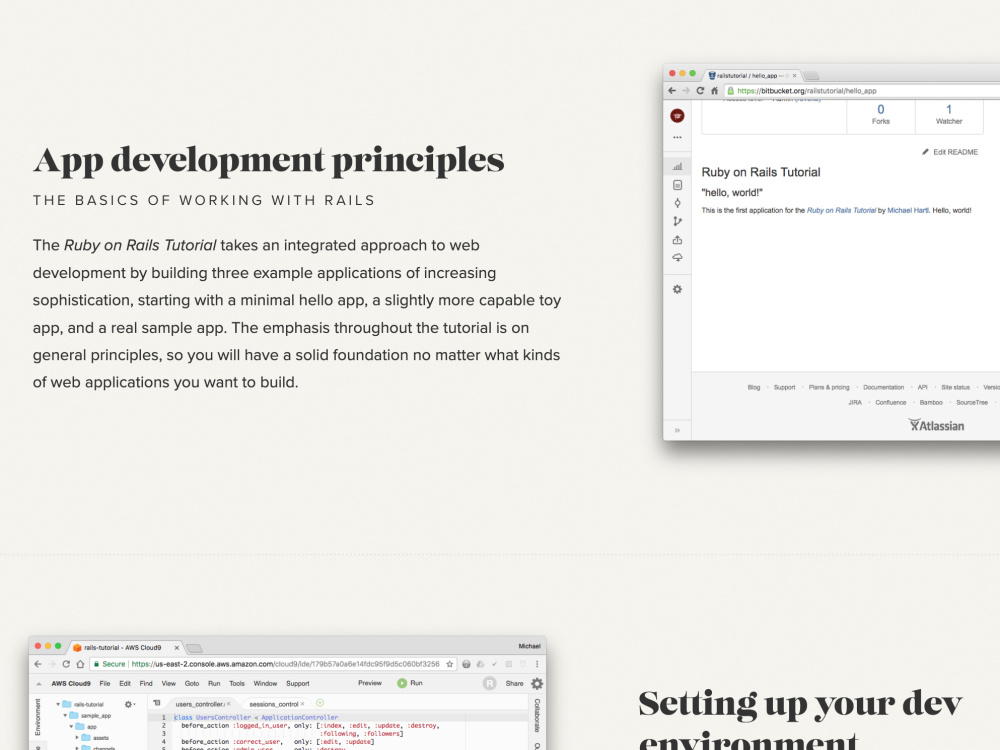Bookmark the Cloud9 page with the star icon

point(450,664)
